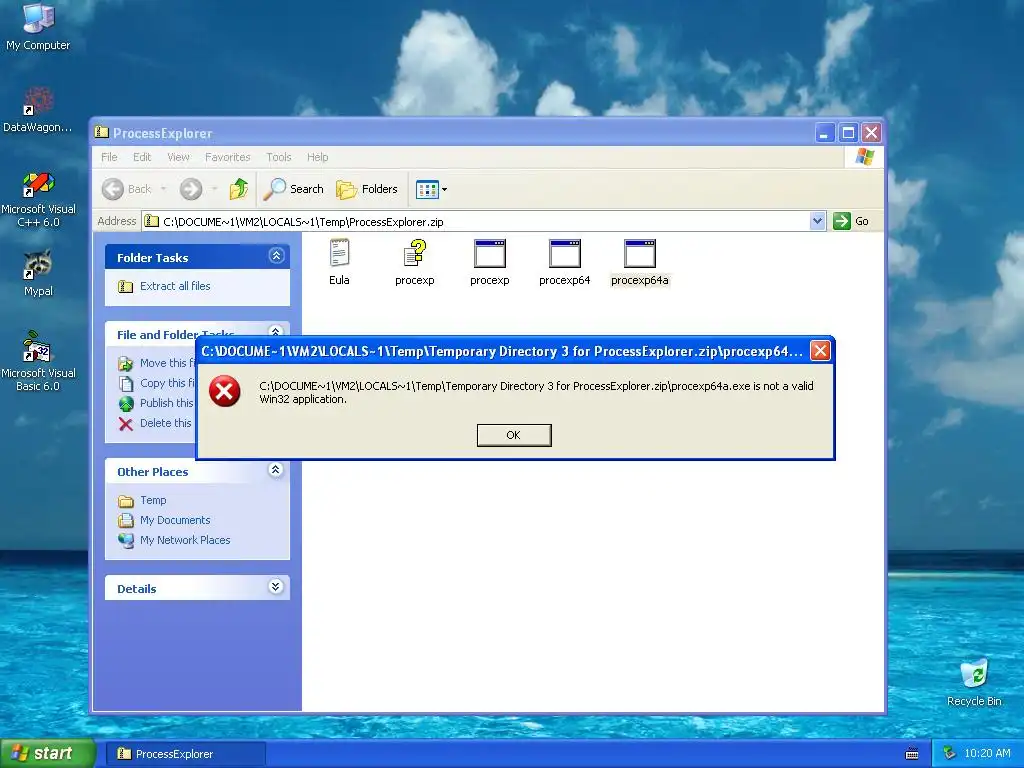Go up one folder level
Image resolution: width=1024 pixels, height=768 pixels.
click(239, 189)
